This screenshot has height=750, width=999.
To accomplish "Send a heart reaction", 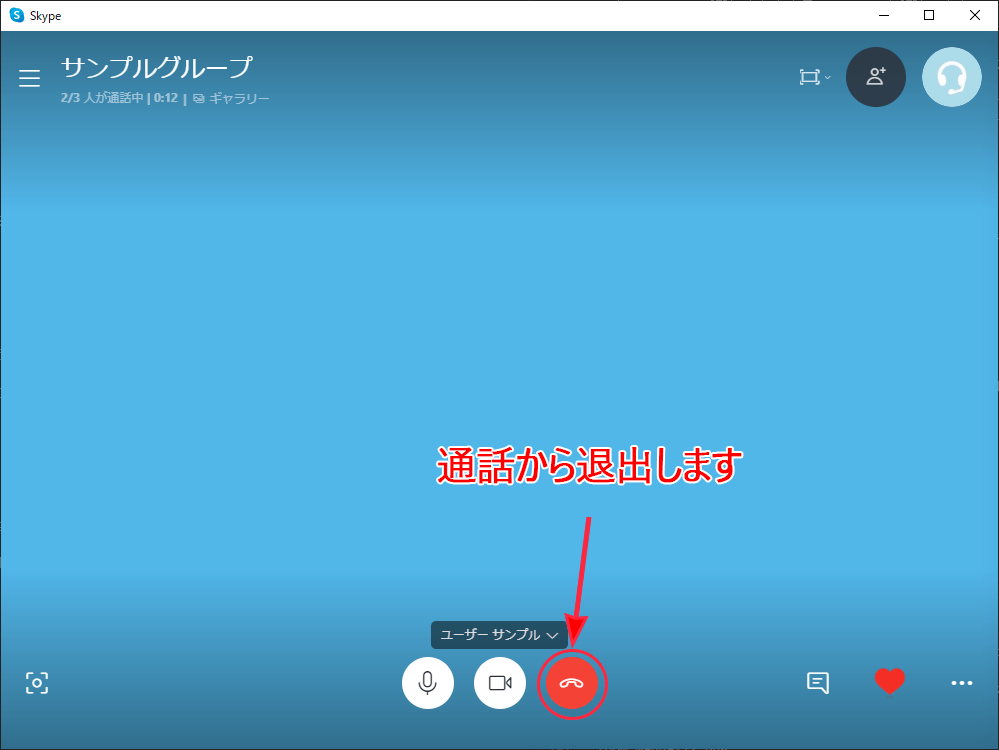I will (x=889, y=682).
